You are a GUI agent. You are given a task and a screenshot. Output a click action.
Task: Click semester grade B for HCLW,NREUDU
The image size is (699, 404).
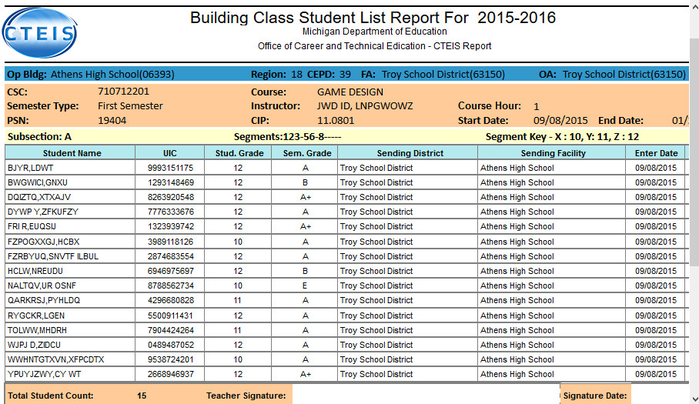305,271
